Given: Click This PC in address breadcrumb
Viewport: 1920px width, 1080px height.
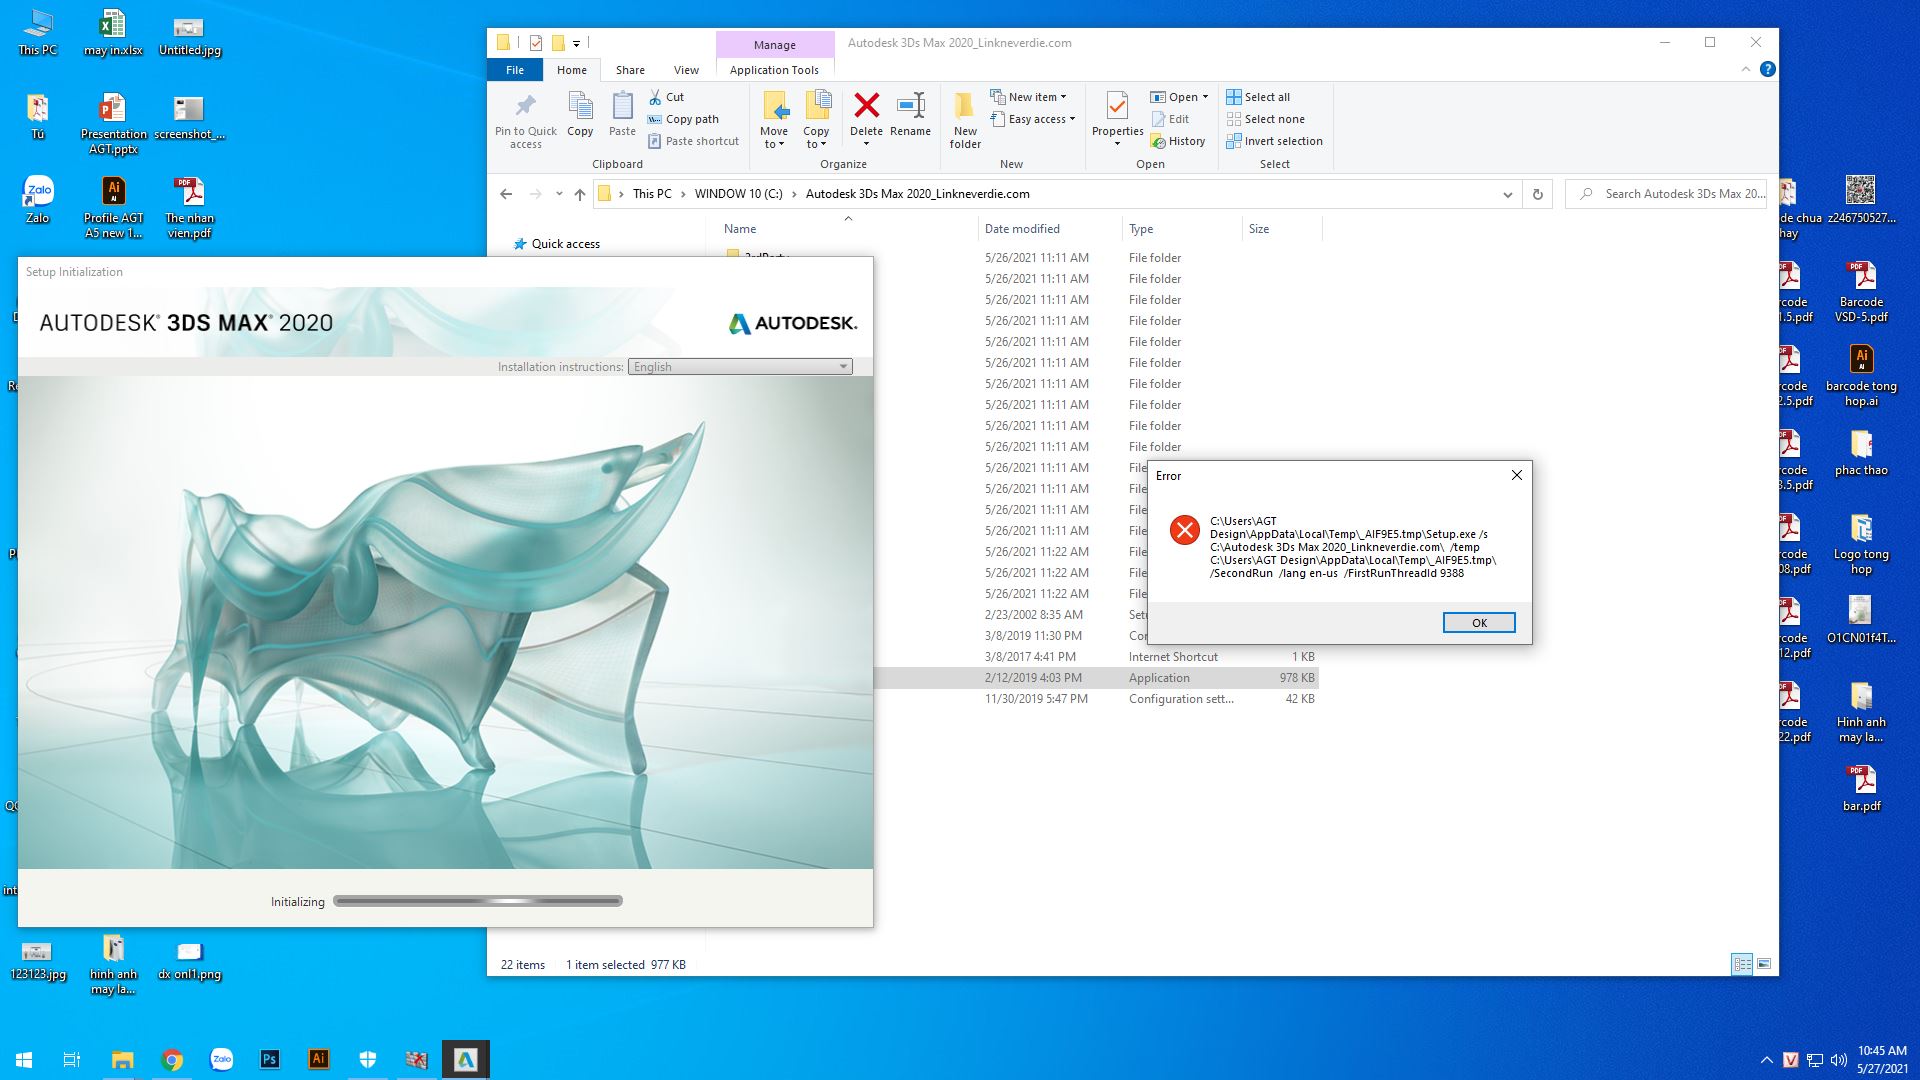Looking at the screenshot, I should (652, 194).
